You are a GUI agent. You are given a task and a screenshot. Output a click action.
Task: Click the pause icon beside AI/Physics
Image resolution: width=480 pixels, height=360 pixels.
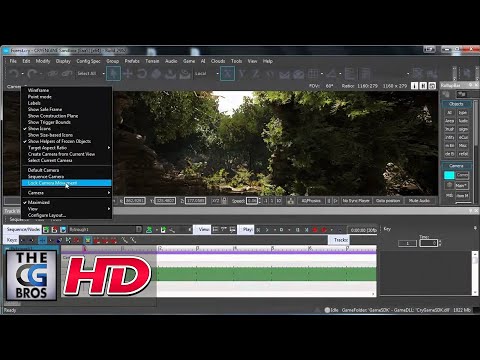click(329, 201)
